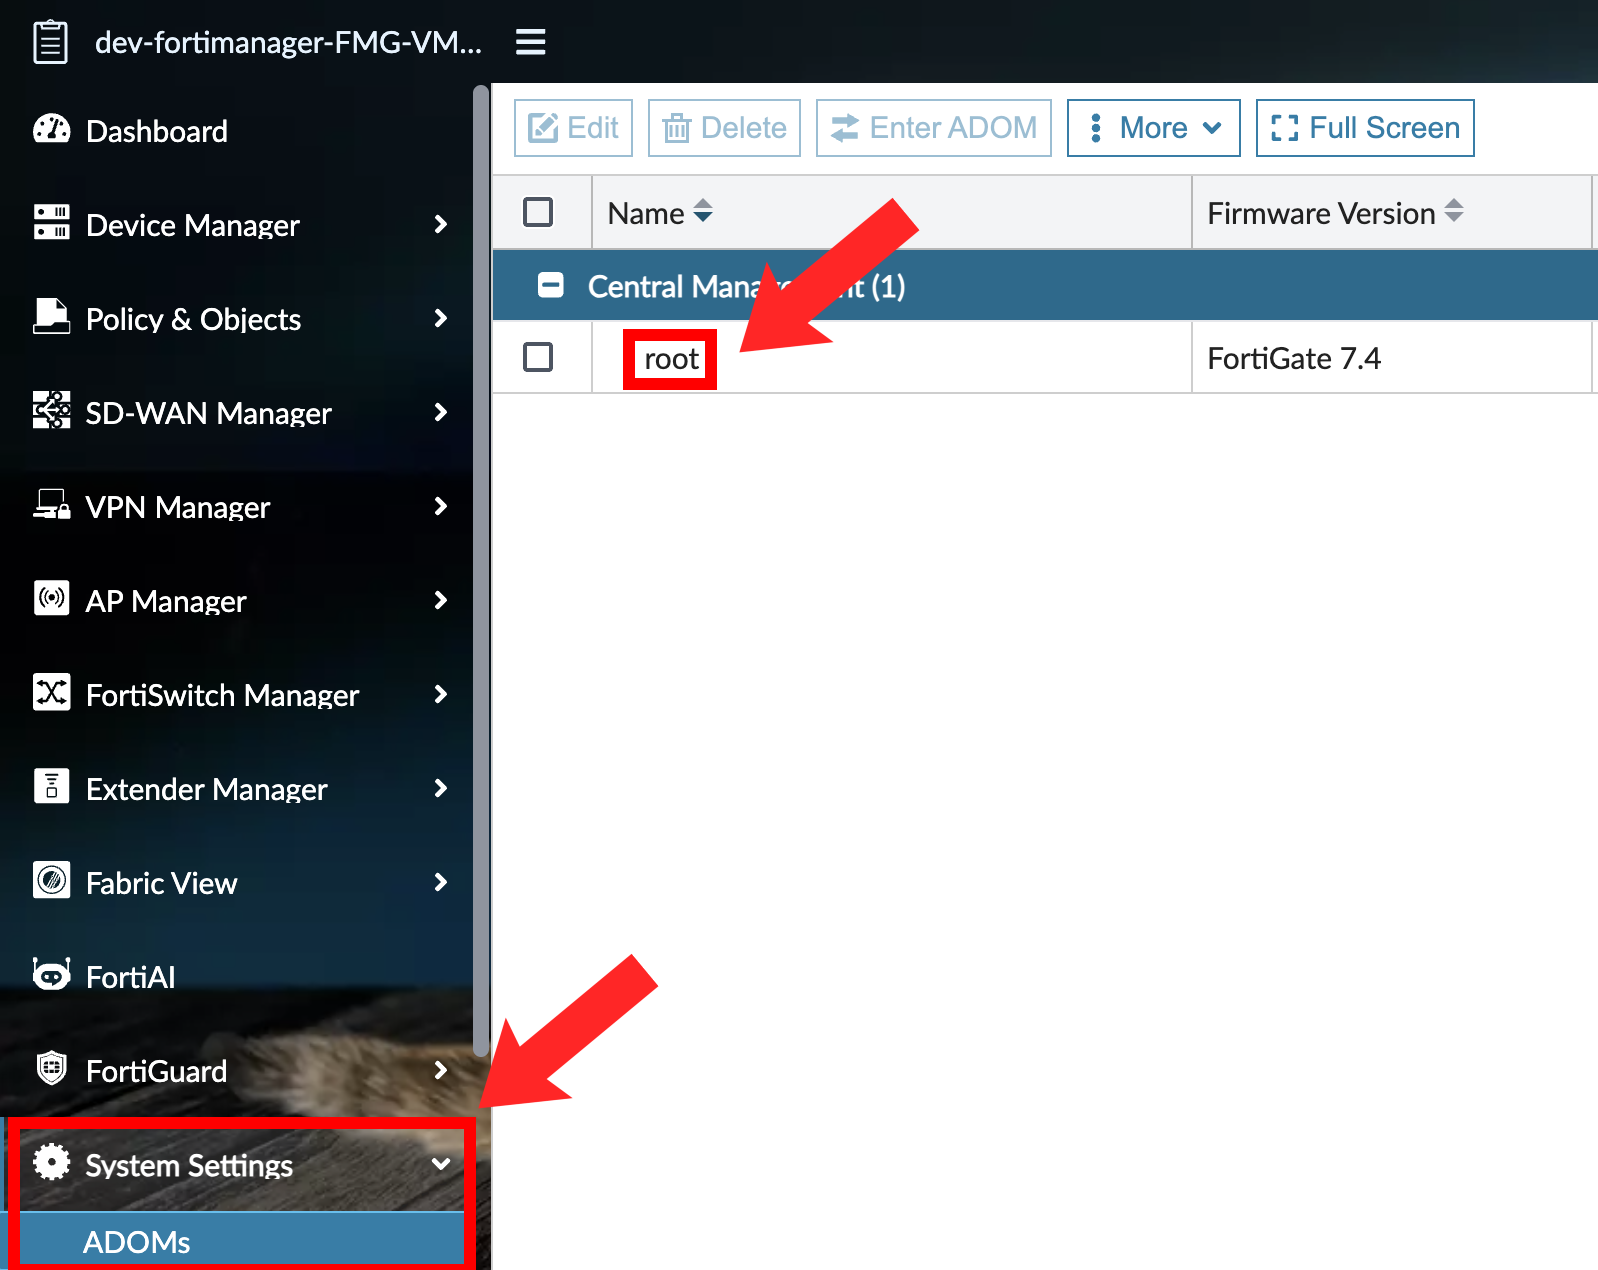Click the hamburger menu icon in header

[530, 42]
